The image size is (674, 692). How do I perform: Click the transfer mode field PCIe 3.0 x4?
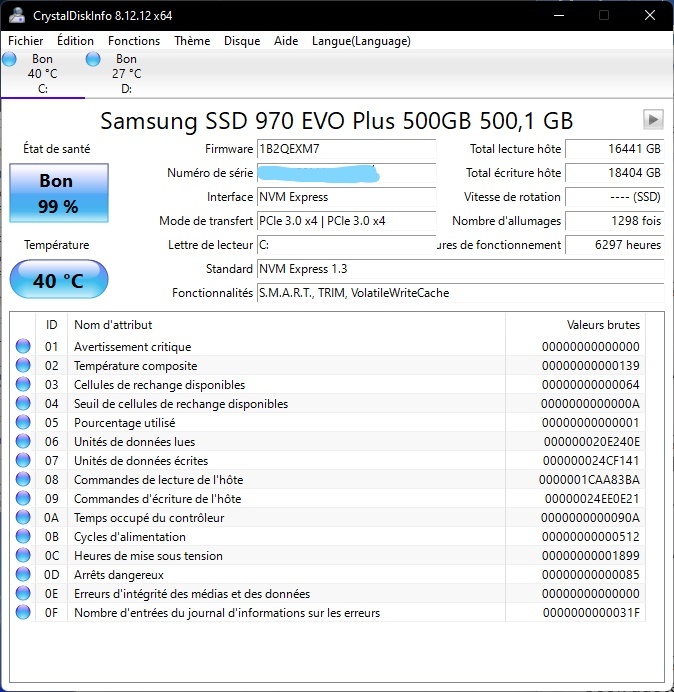tap(346, 221)
